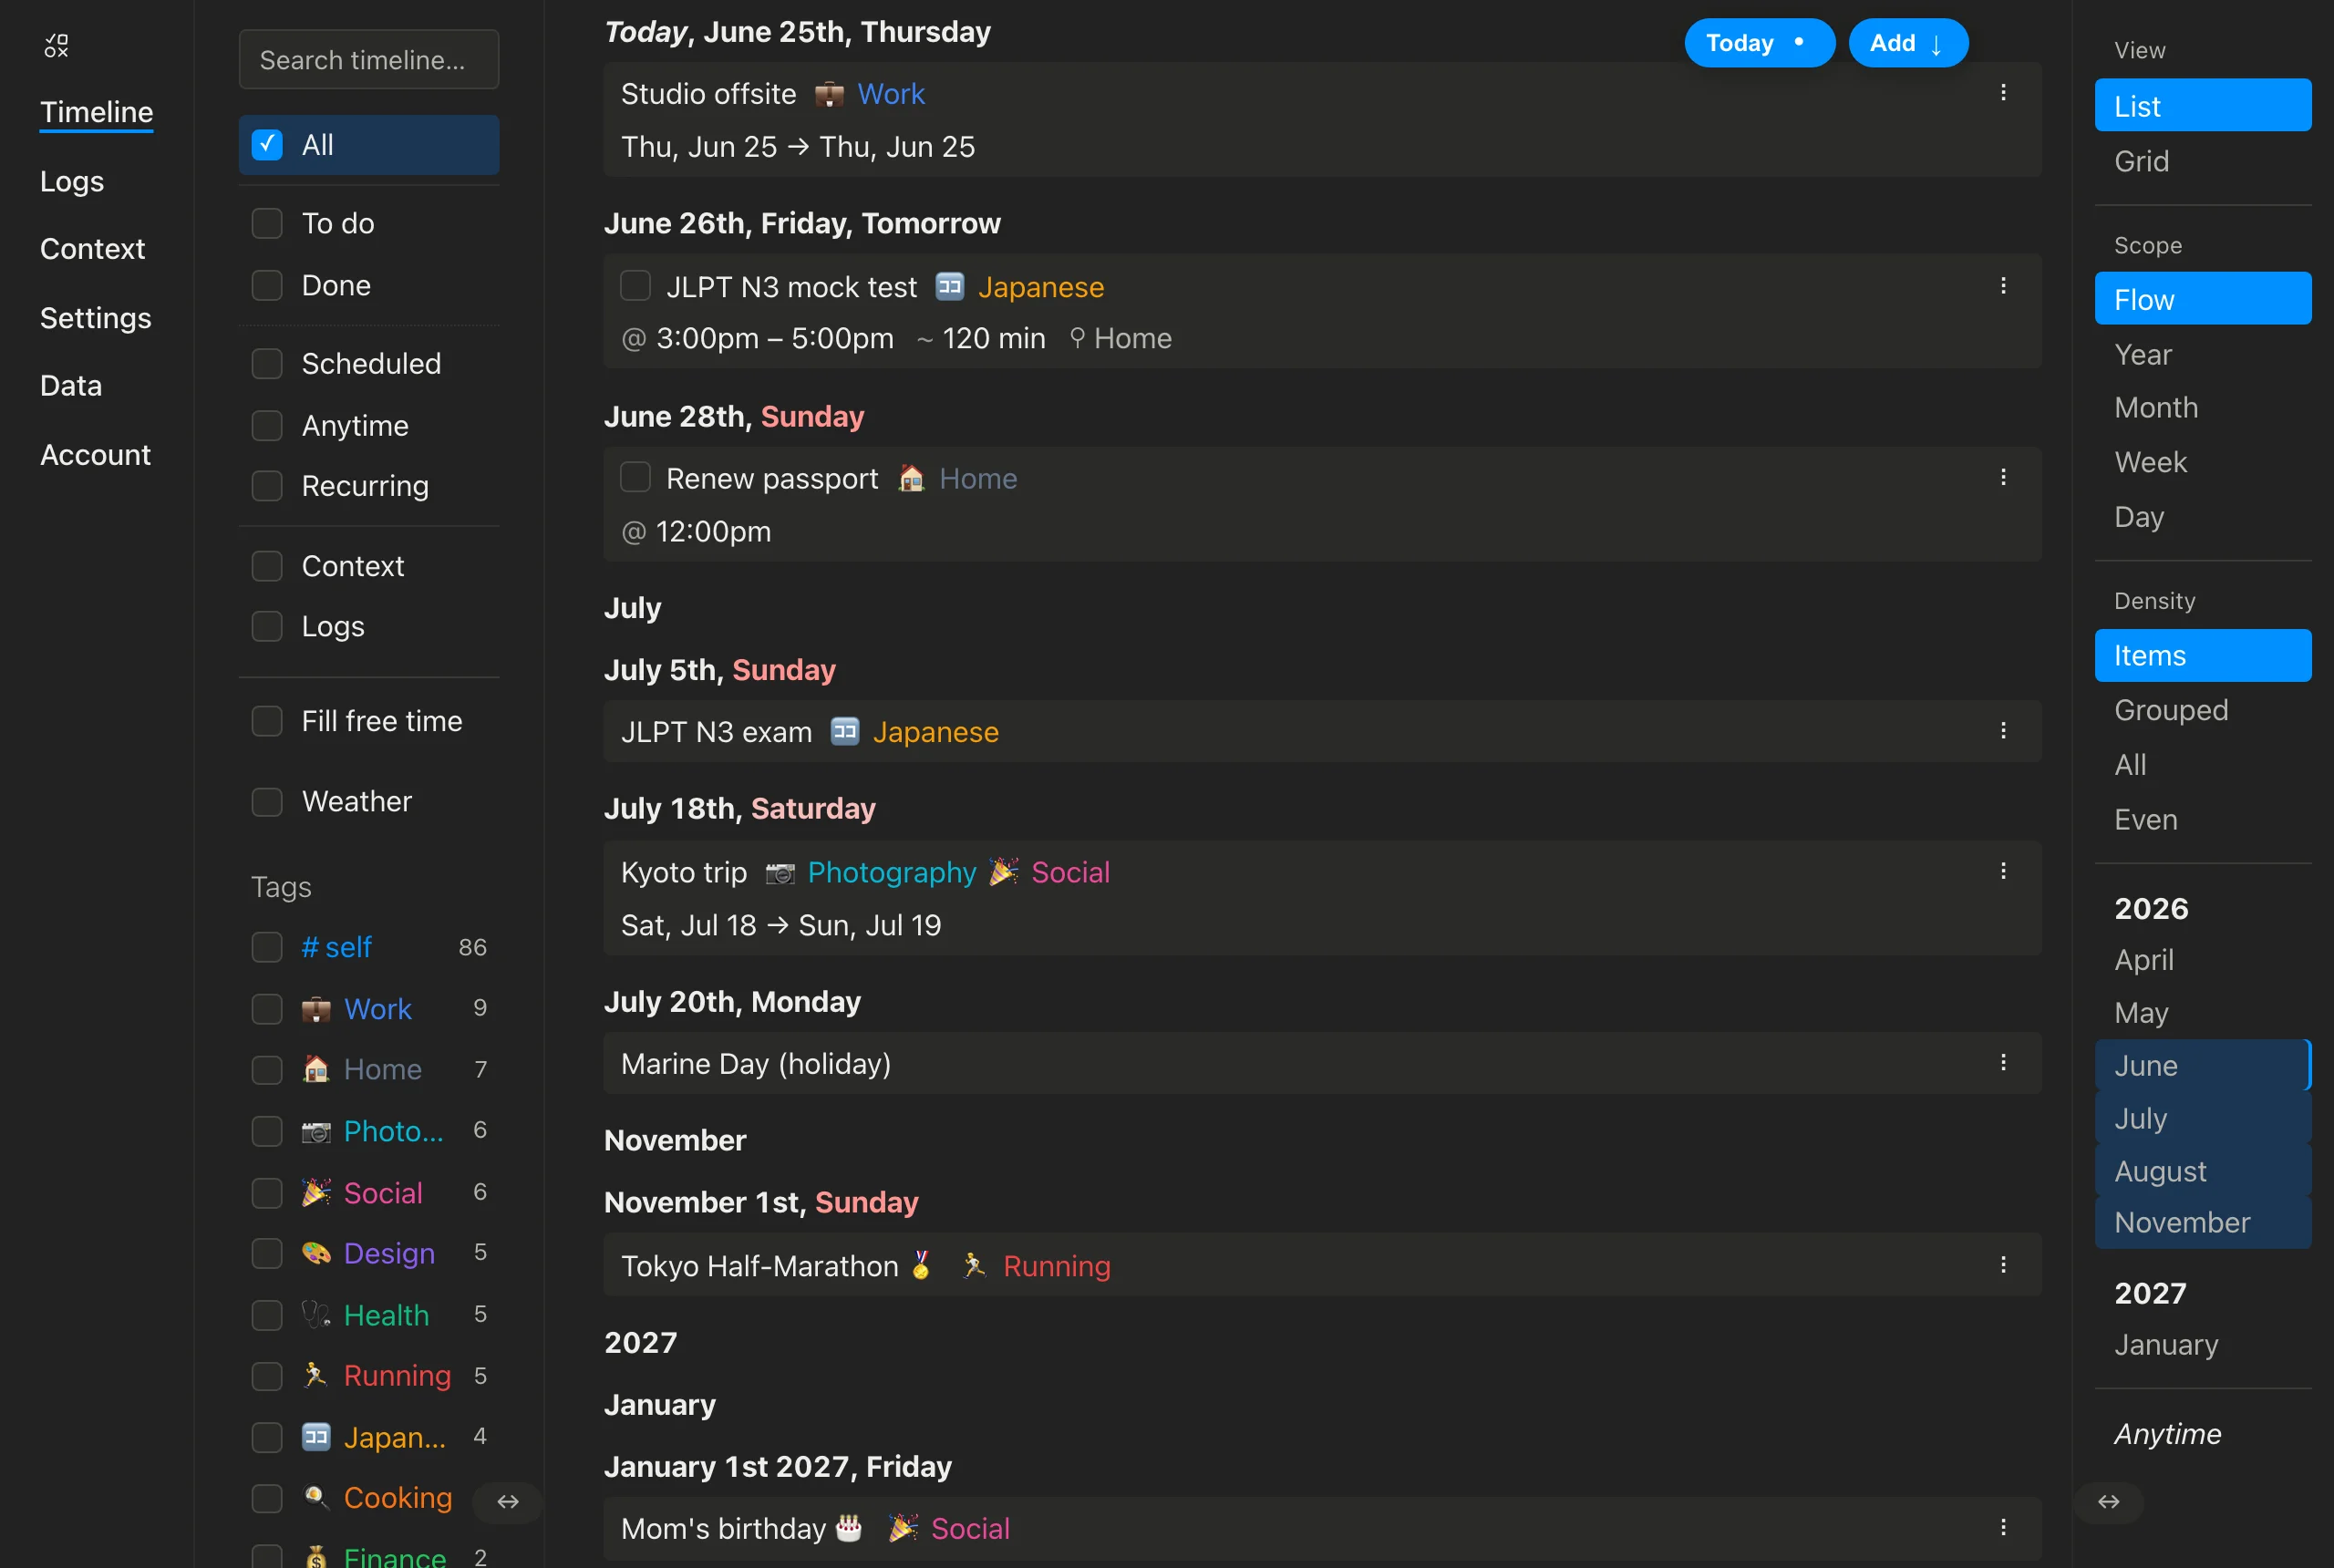
Task: Enable Fill free time option
Action: click(x=267, y=721)
